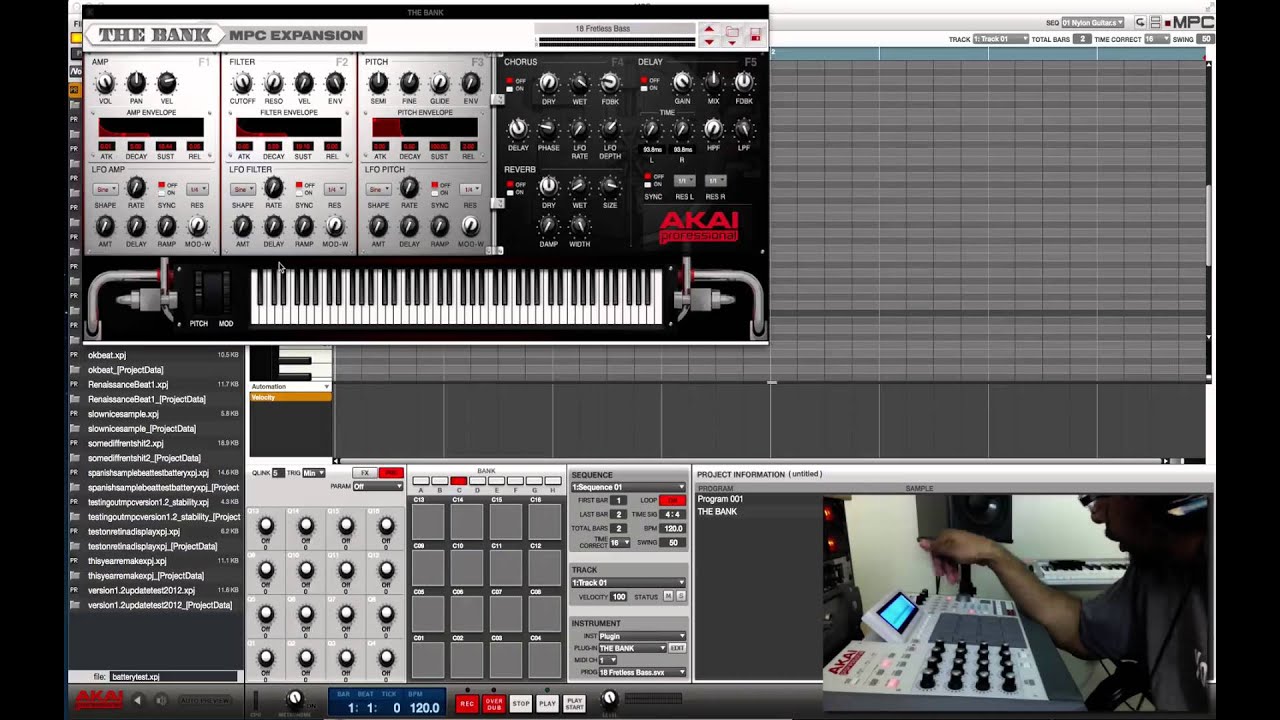Click the PITCH wheel on The Bank keyboard
The height and width of the screenshot is (720, 1280).
point(198,292)
